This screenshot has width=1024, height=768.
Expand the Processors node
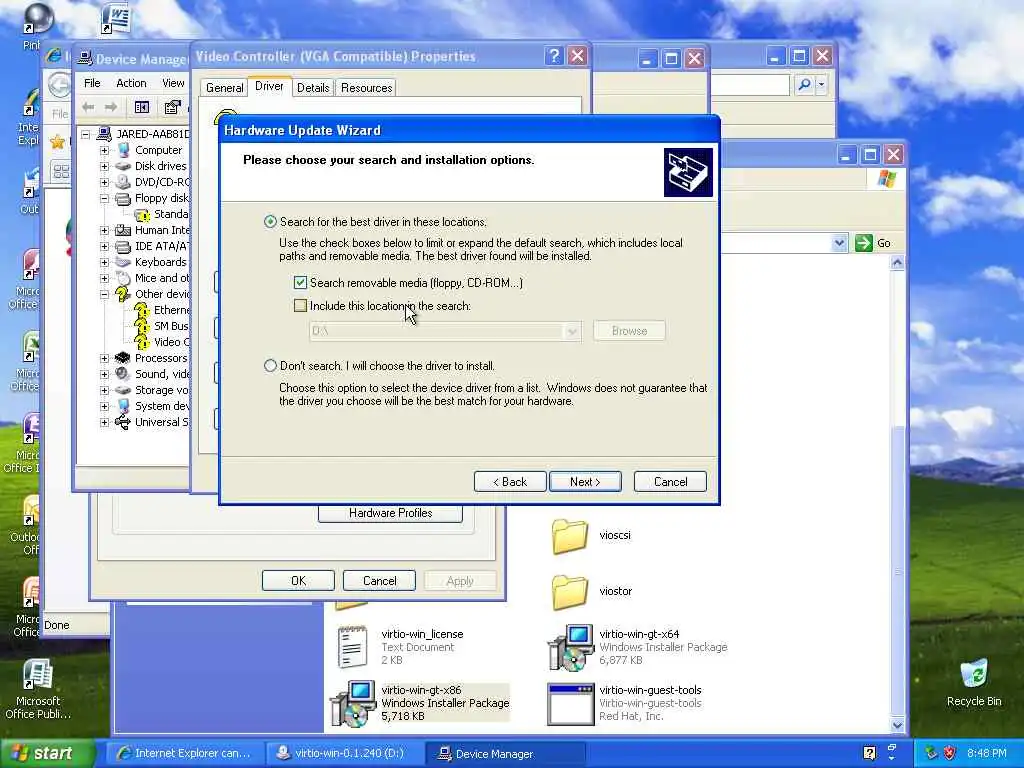point(104,358)
